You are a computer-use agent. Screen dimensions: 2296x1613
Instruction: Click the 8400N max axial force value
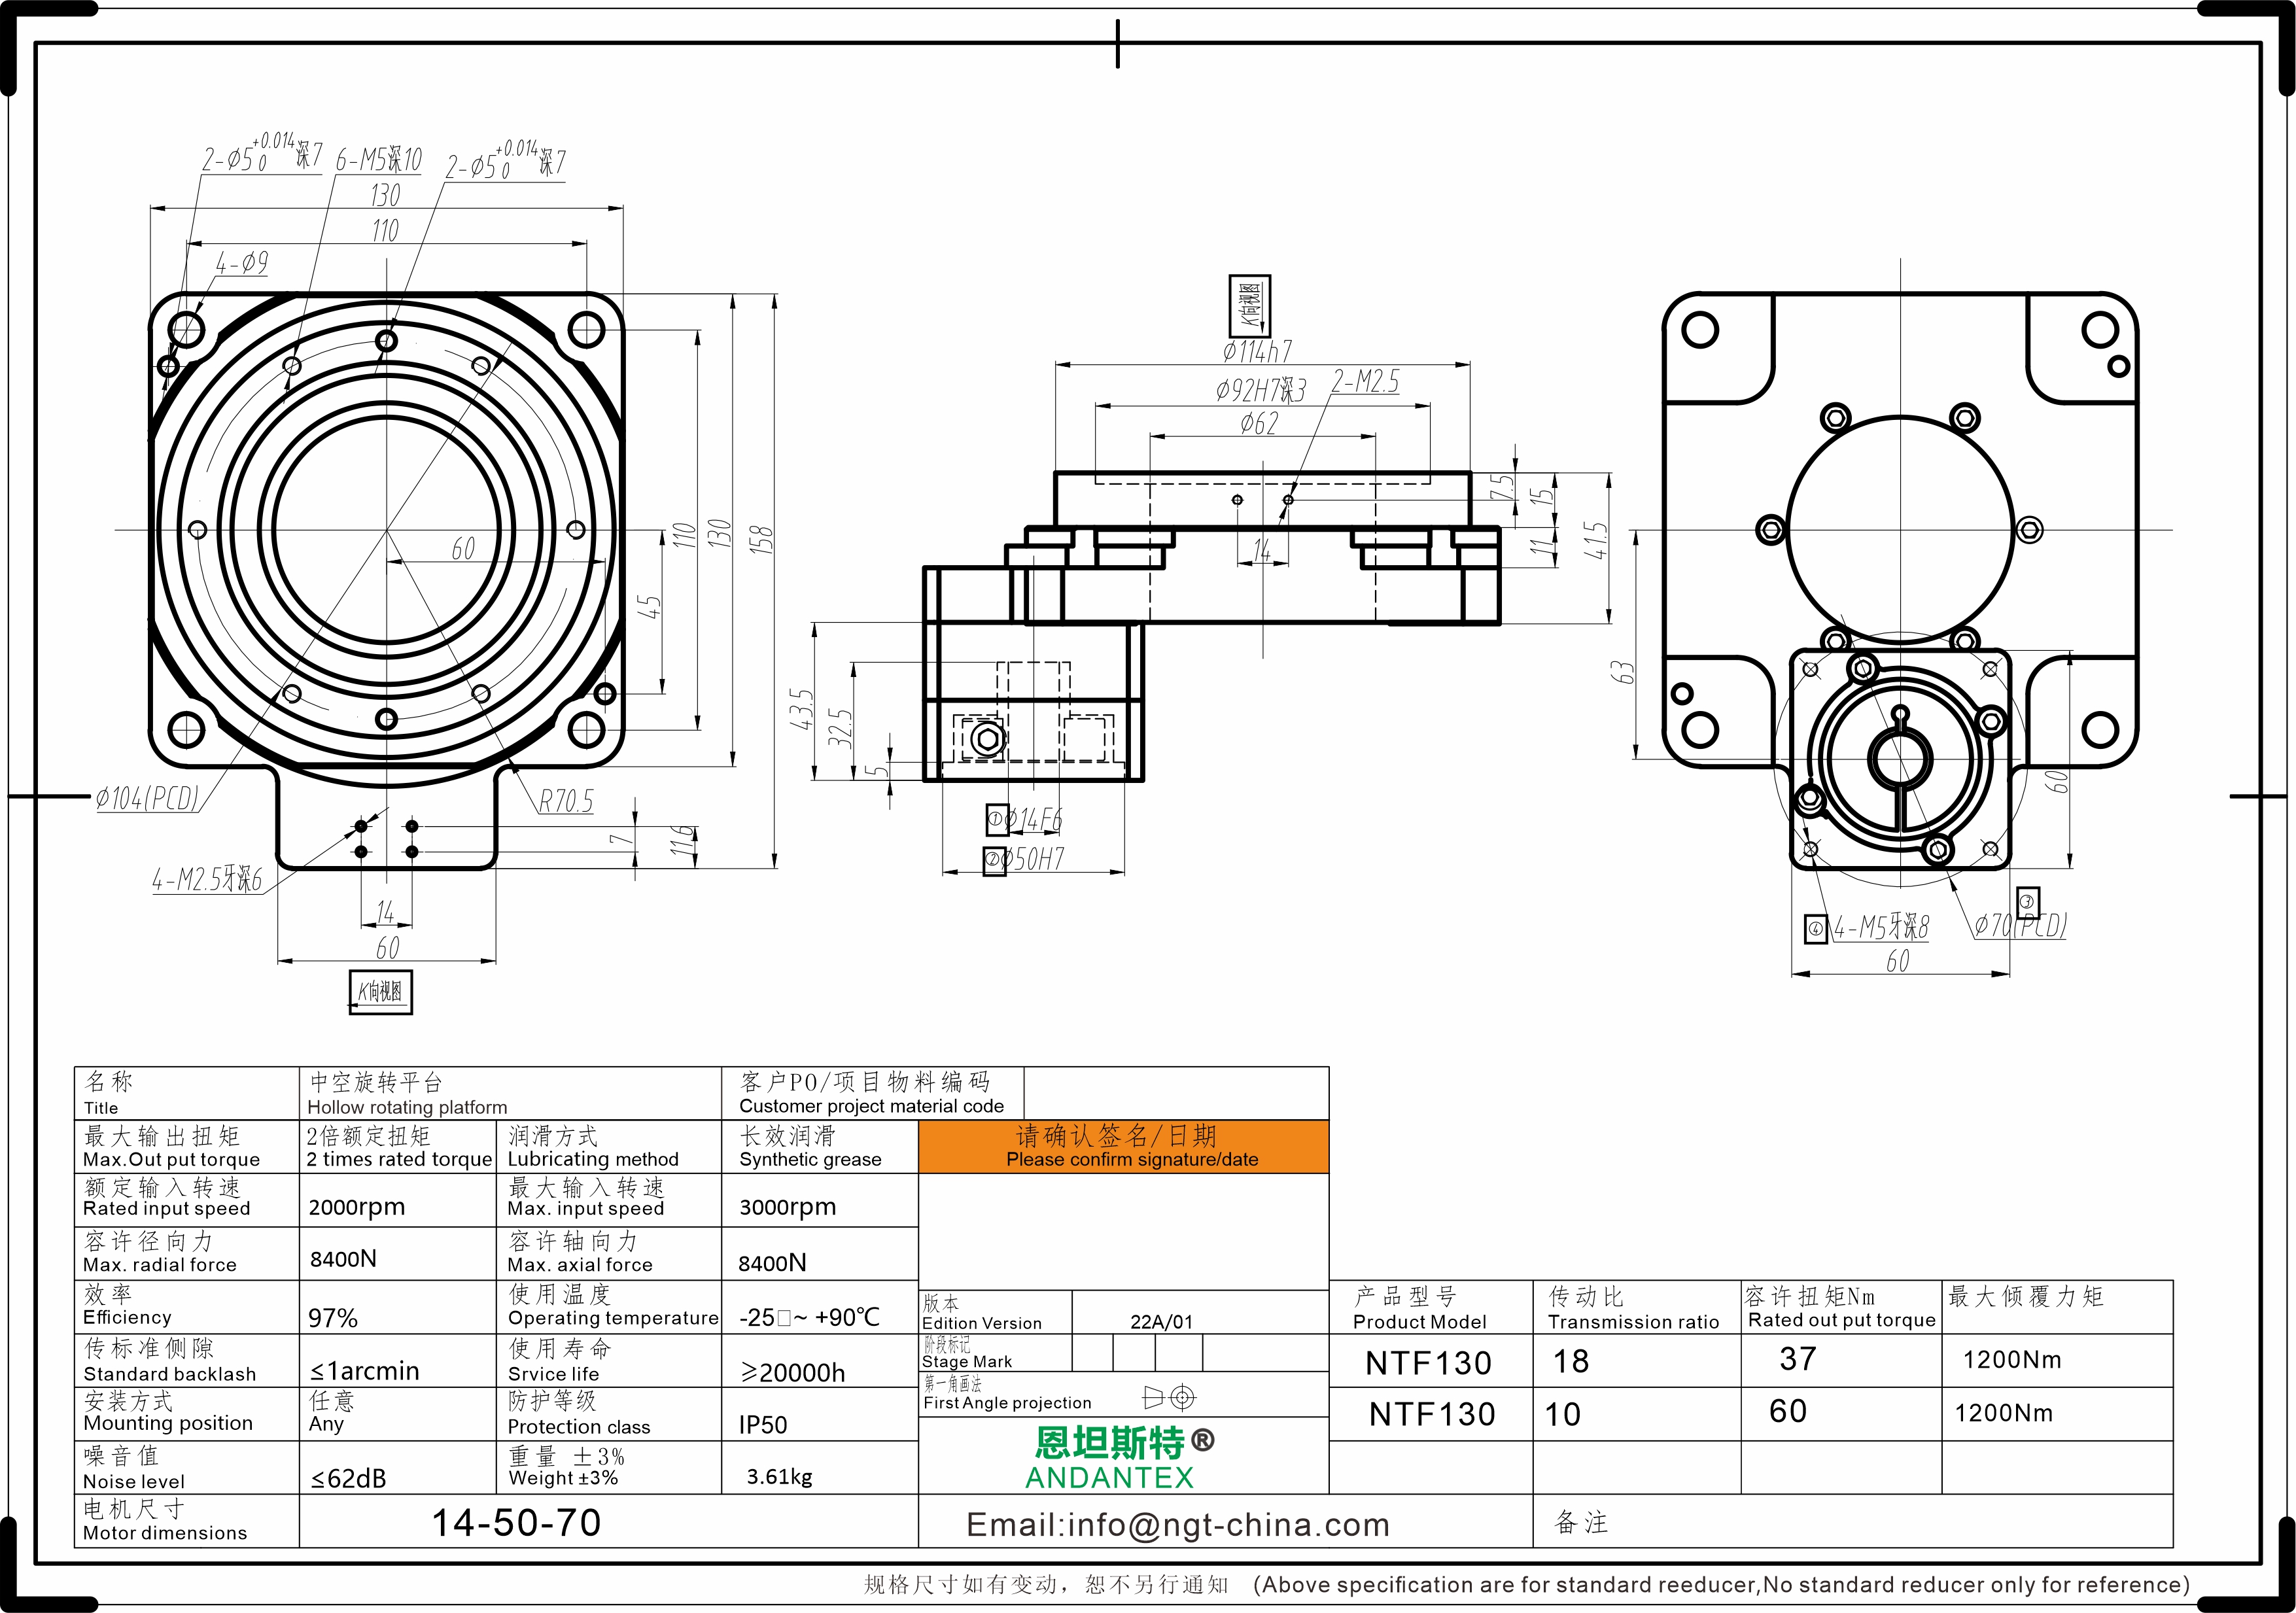772,1263
